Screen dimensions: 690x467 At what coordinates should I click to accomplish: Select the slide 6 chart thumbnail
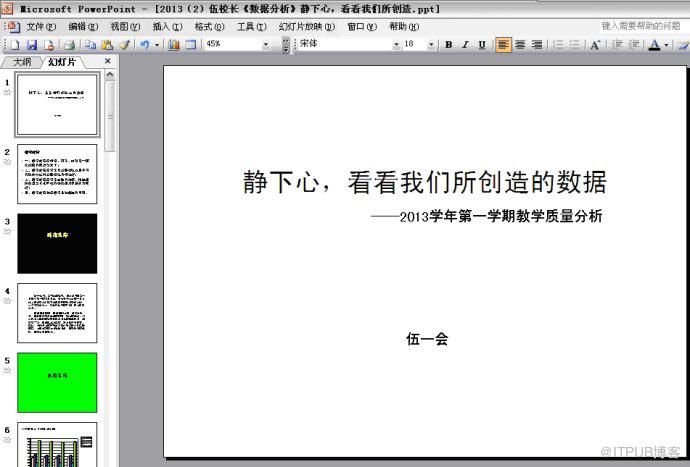(x=57, y=445)
